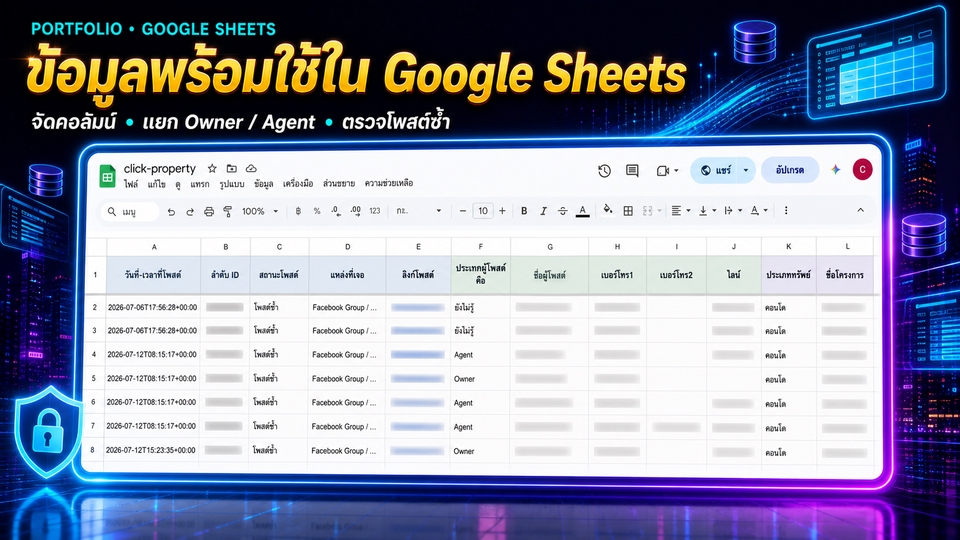This screenshot has height=540, width=960.
Task: Expand the meeting camera dropdown arrow
Action: (676, 171)
